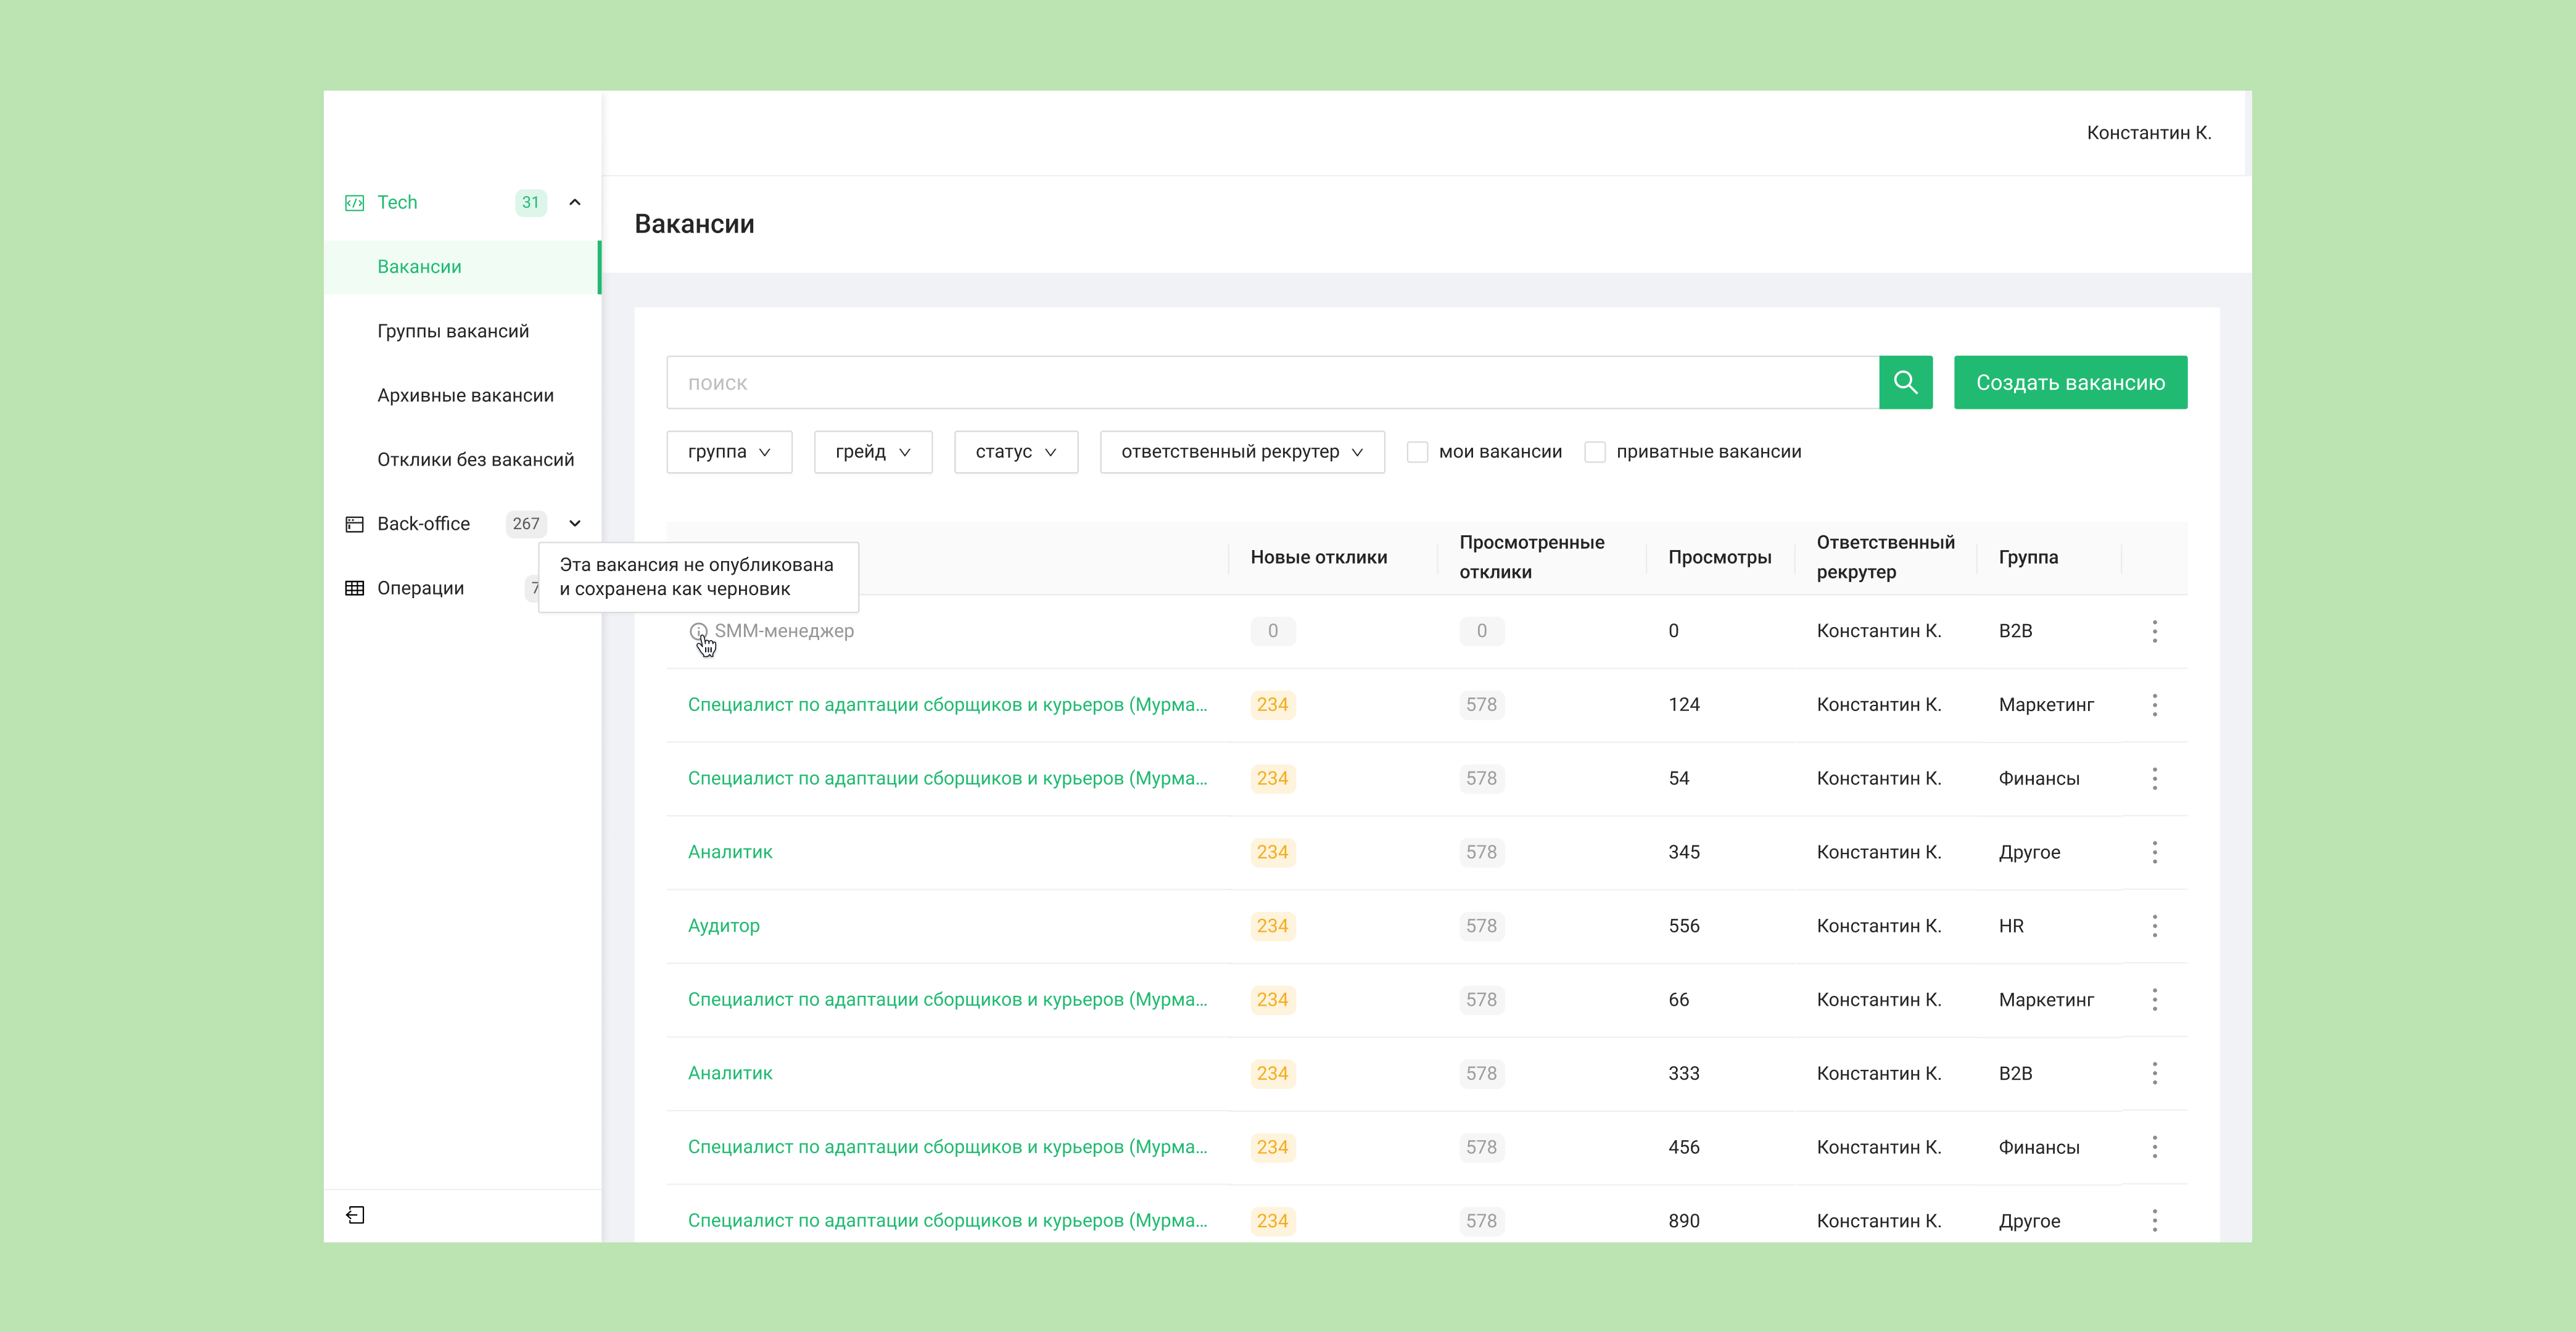
Task: Click the Tech code icon in sidebar
Action: [x=354, y=203]
